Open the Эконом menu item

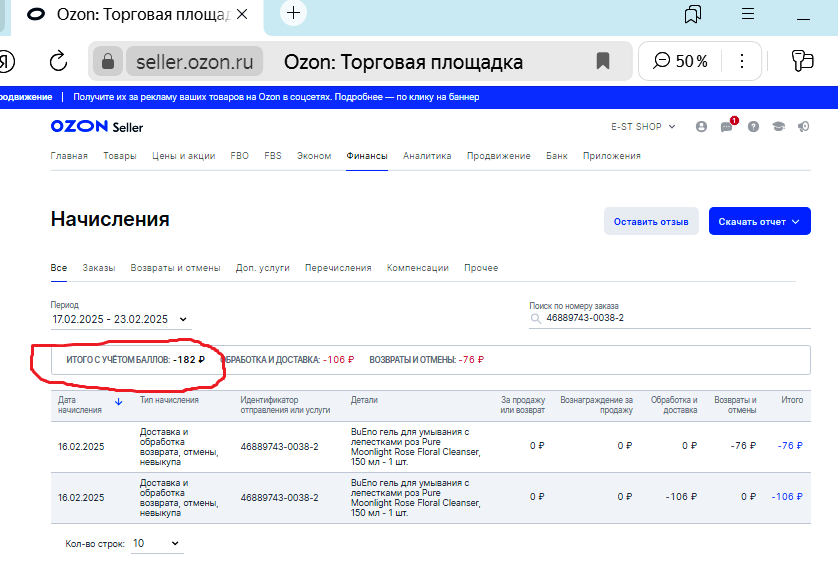[x=314, y=156]
